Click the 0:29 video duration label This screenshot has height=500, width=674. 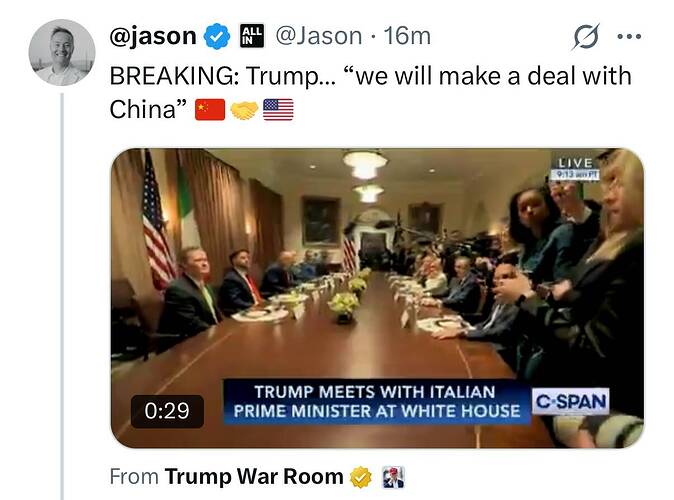tap(167, 411)
